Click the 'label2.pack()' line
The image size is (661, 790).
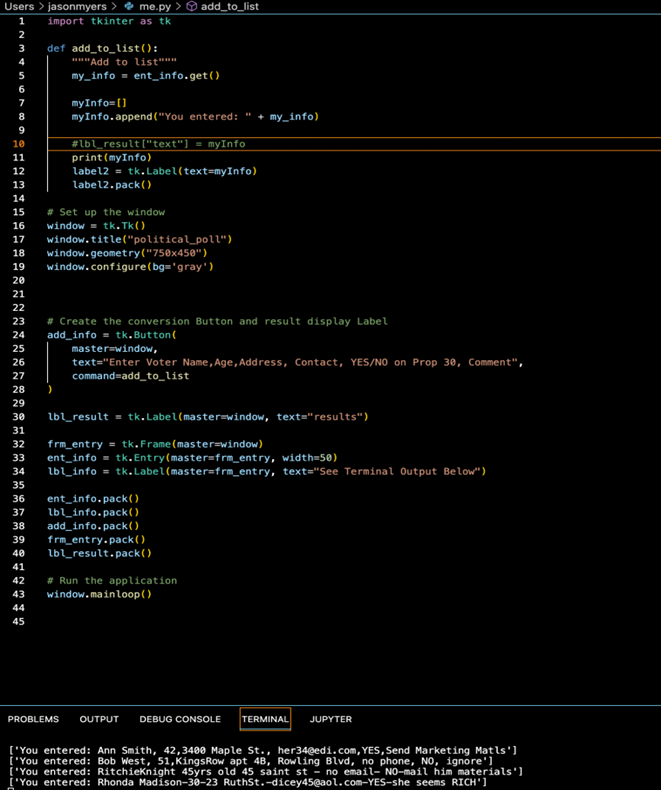coord(111,184)
